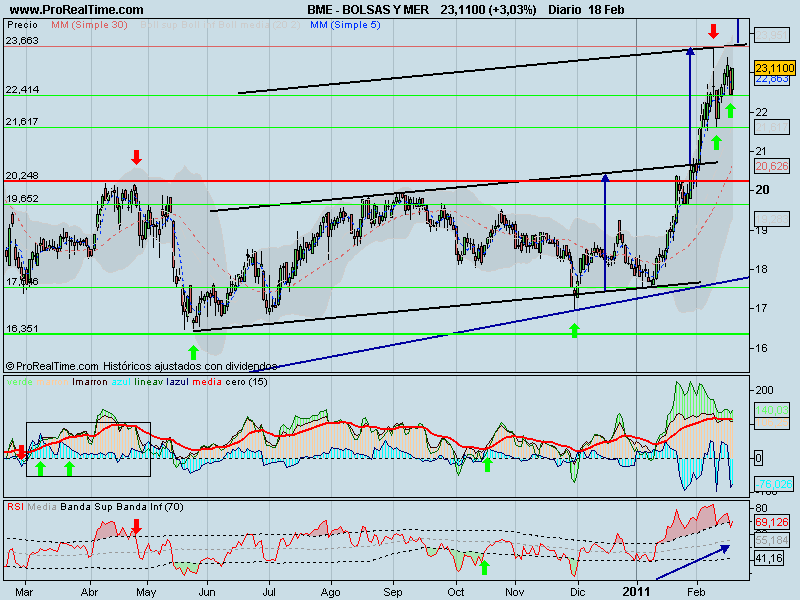The image size is (800, 600).
Task: Select the 21,617 level label on left
Action: (x=22, y=121)
